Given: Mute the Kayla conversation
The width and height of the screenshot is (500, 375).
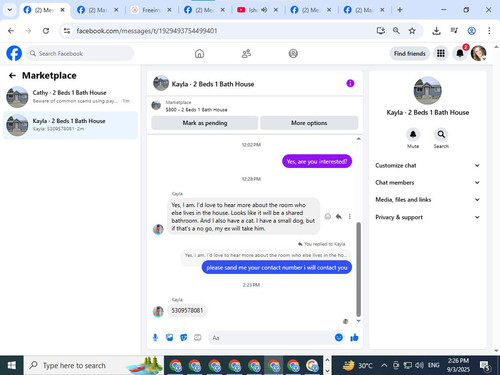Looking at the screenshot, I should (413, 134).
